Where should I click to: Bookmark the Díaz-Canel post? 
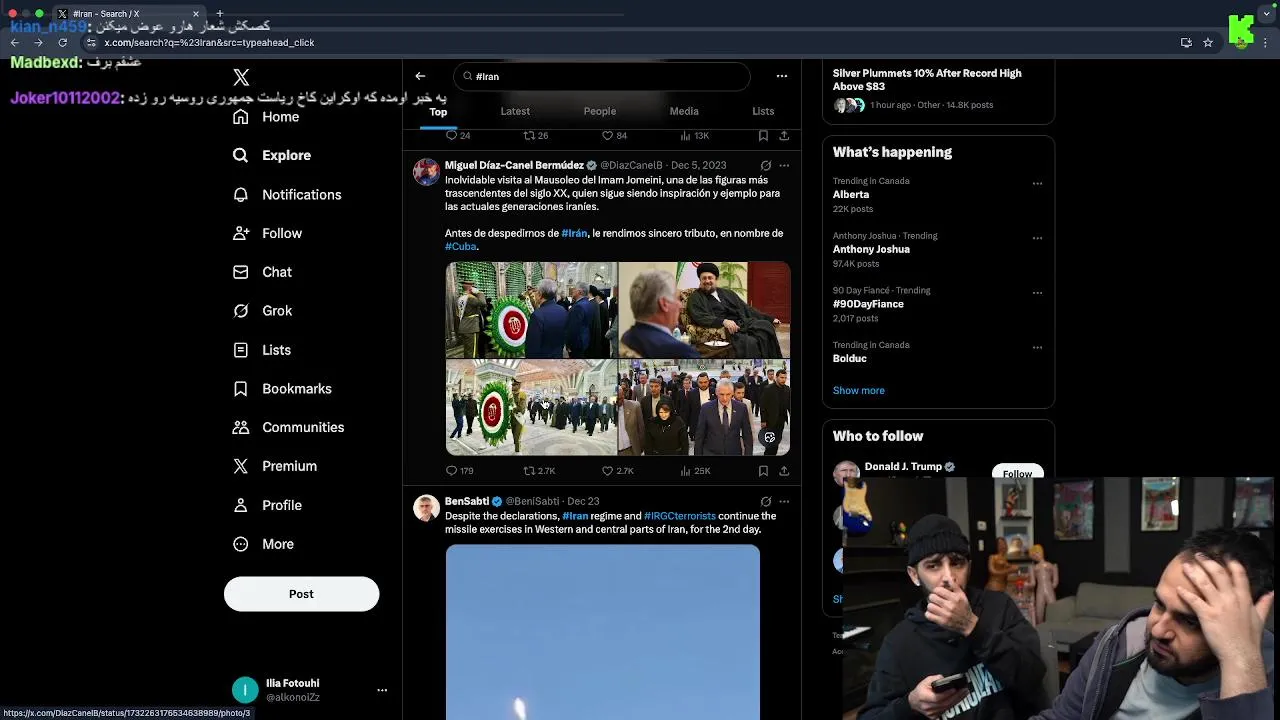tap(763, 471)
